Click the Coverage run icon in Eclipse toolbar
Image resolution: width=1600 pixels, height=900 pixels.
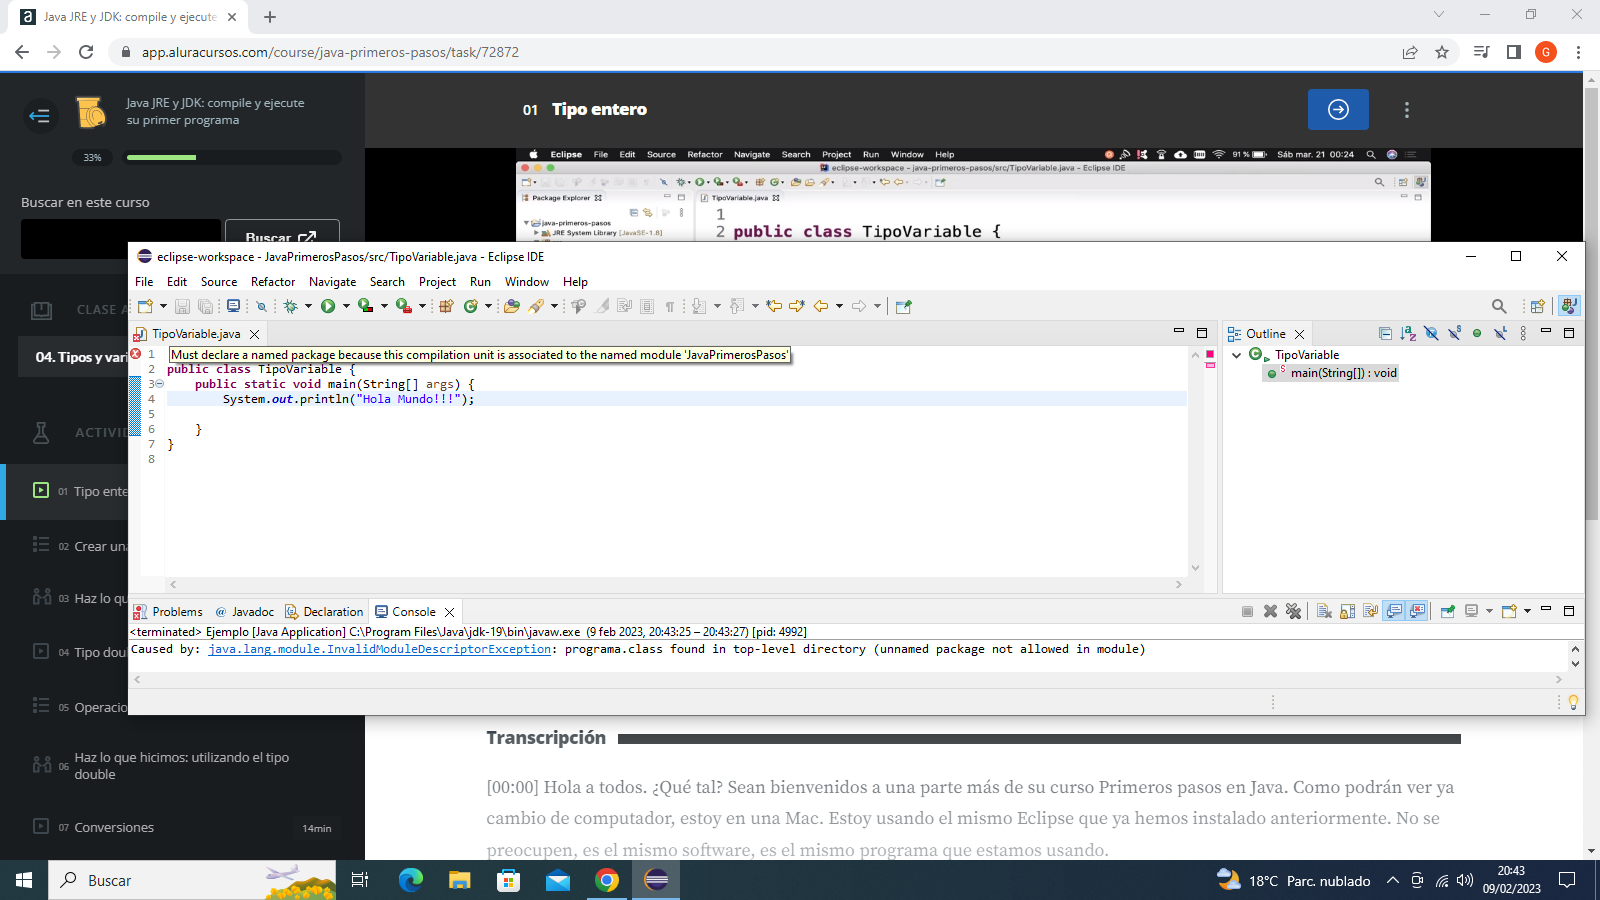point(365,306)
